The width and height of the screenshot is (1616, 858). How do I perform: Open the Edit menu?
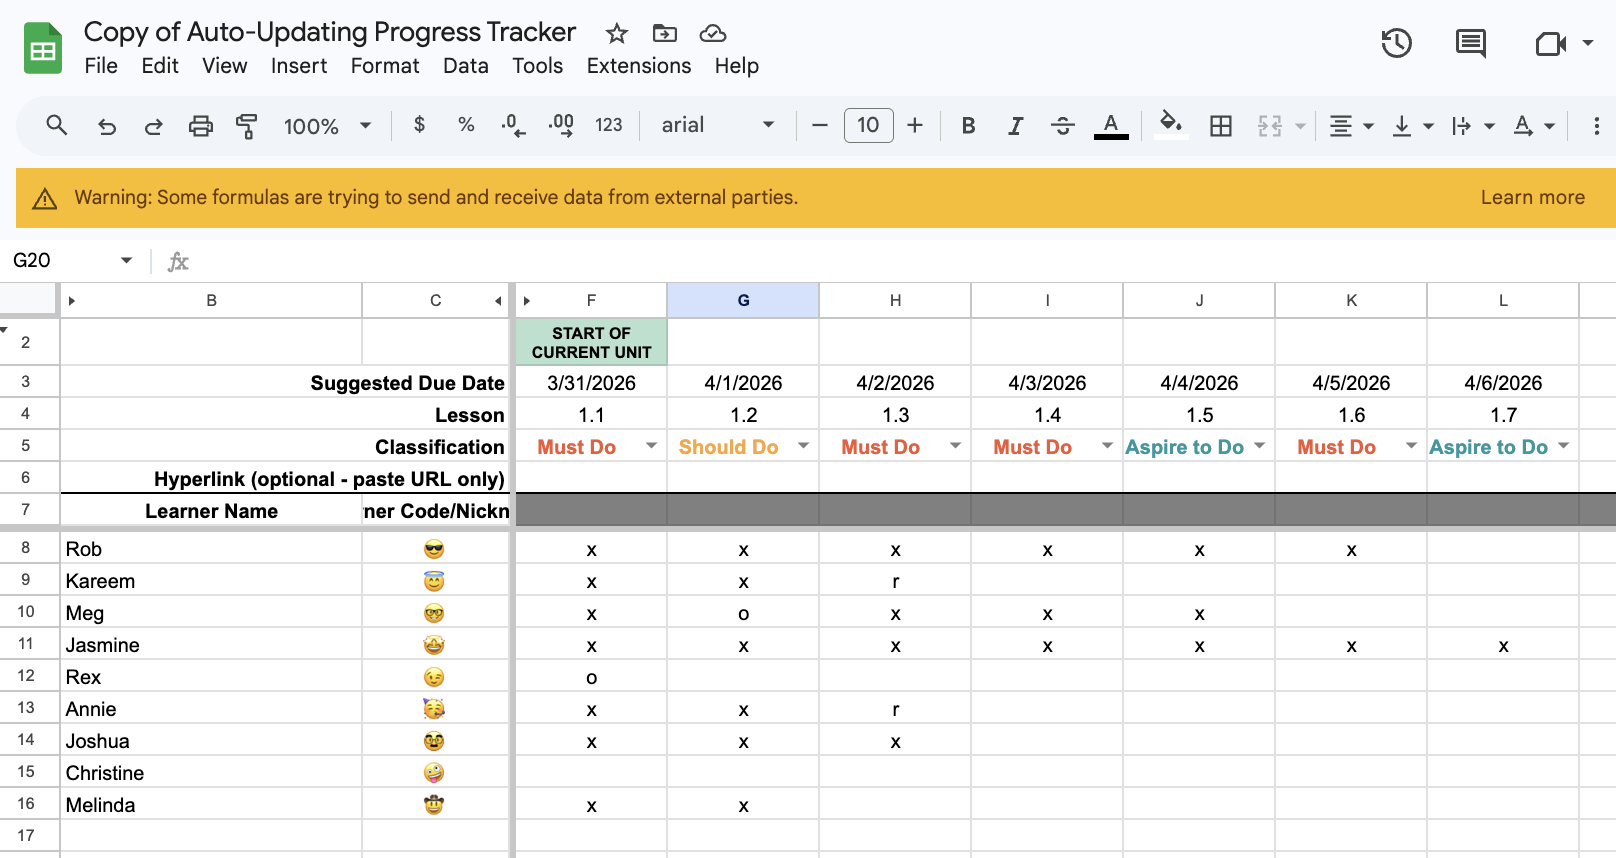[160, 66]
